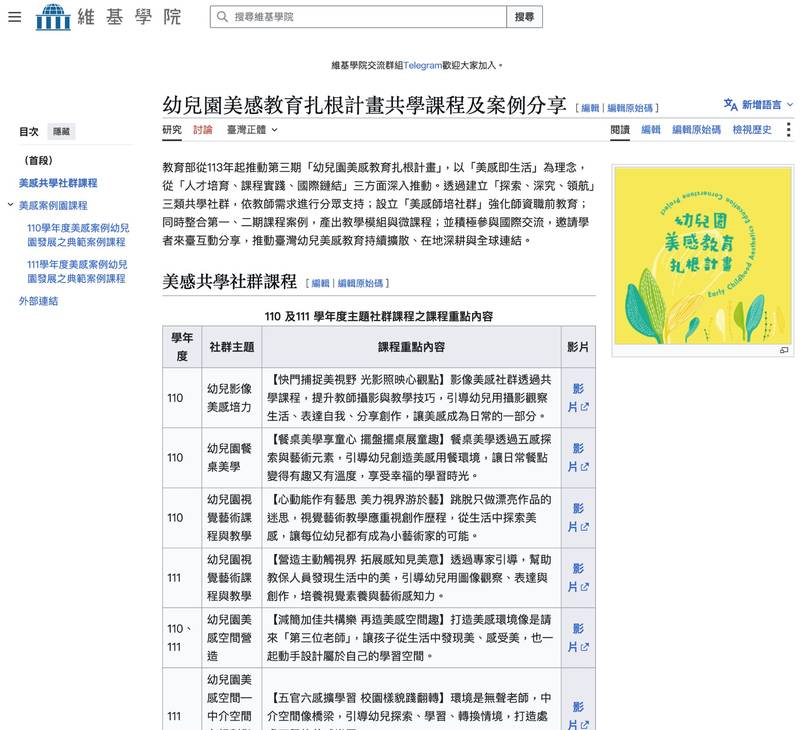Image resolution: width=800 pixels, height=730 pixels.
Task: Switch to the 討論 tab
Action: point(203,130)
